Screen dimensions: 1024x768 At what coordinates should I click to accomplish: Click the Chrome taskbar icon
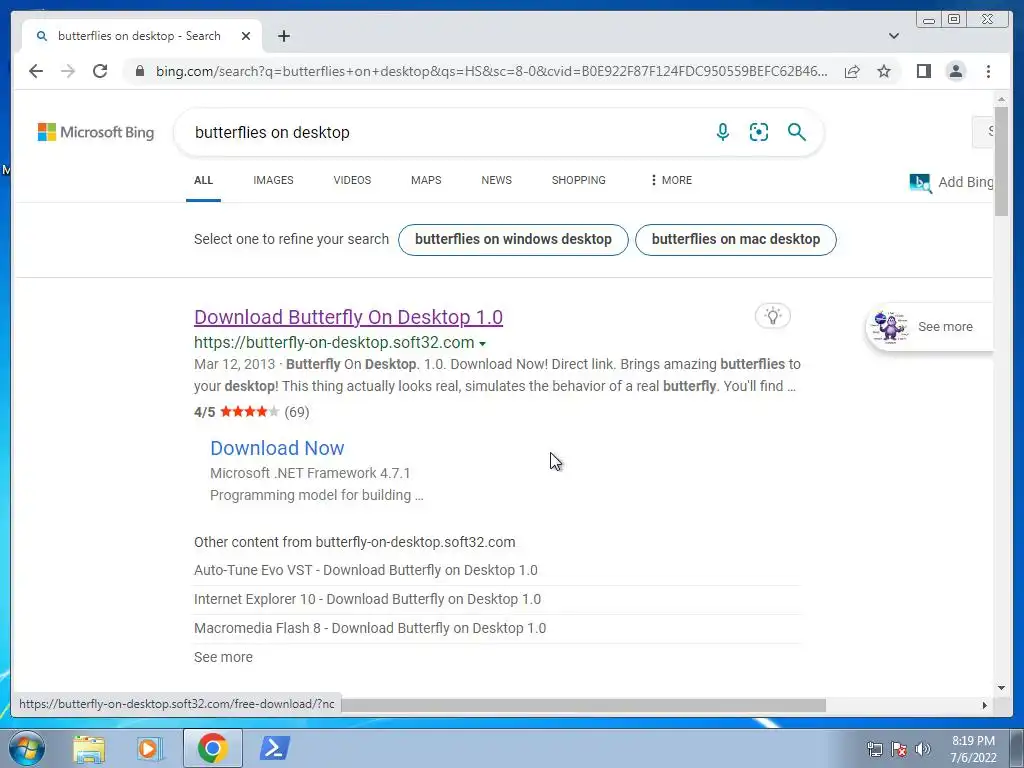[x=212, y=748]
